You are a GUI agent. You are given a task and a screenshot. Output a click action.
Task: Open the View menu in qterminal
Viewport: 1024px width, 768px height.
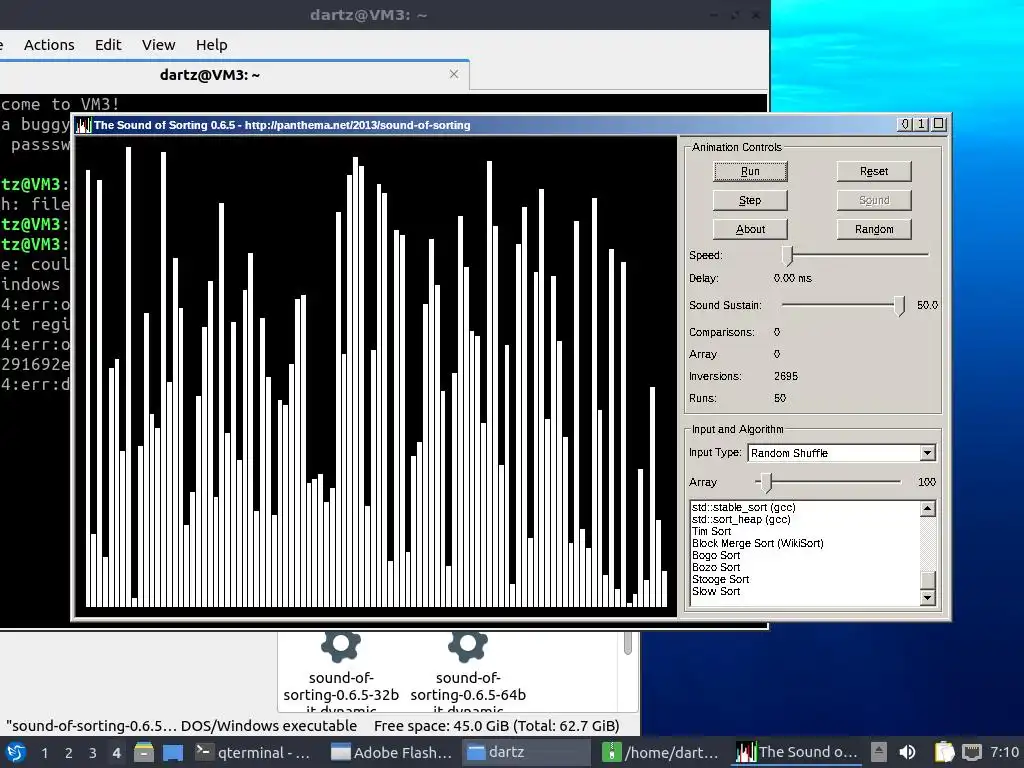coord(159,45)
